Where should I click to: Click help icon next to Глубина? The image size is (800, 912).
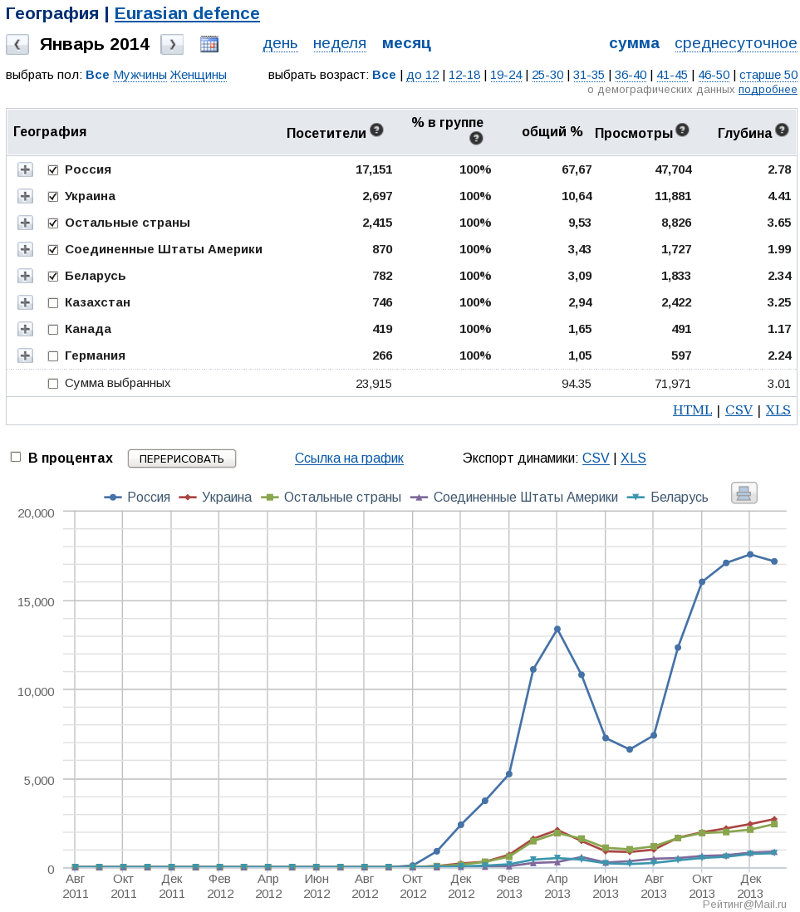(x=782, y=130)
